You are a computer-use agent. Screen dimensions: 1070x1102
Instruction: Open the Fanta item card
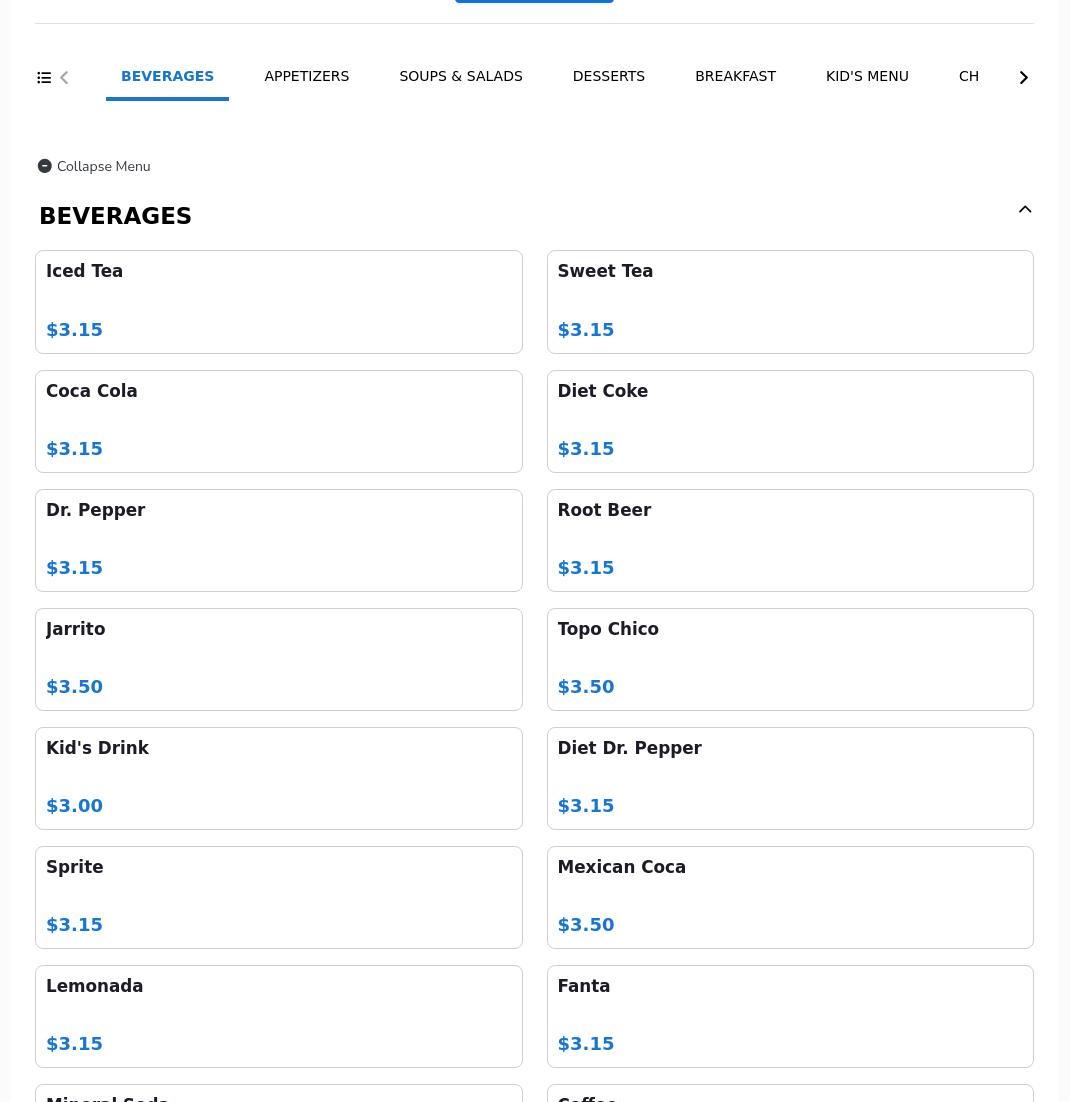(x=790, y=1016)
